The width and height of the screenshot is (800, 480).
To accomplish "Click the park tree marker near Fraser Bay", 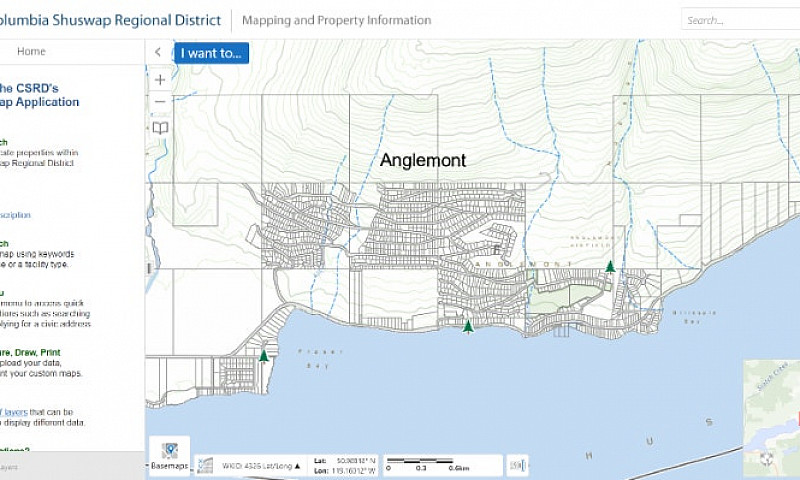I will (x=263, y=355).
